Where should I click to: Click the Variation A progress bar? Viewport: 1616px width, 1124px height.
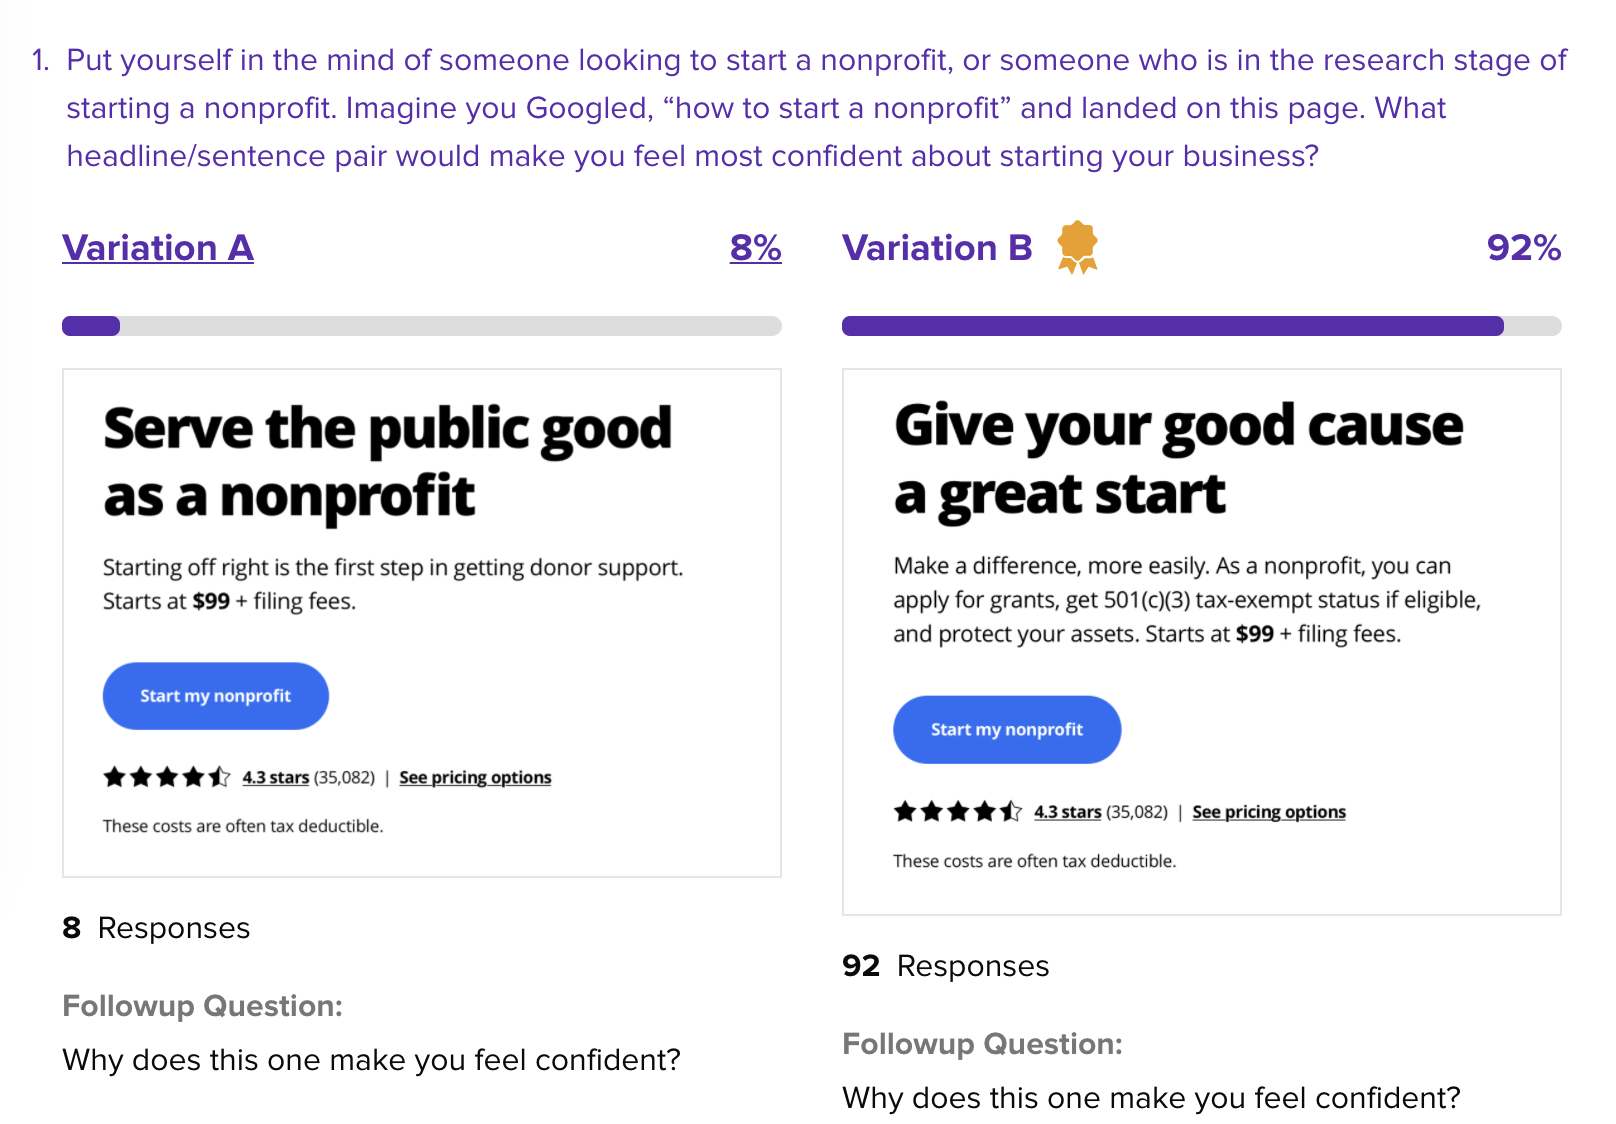421,326
